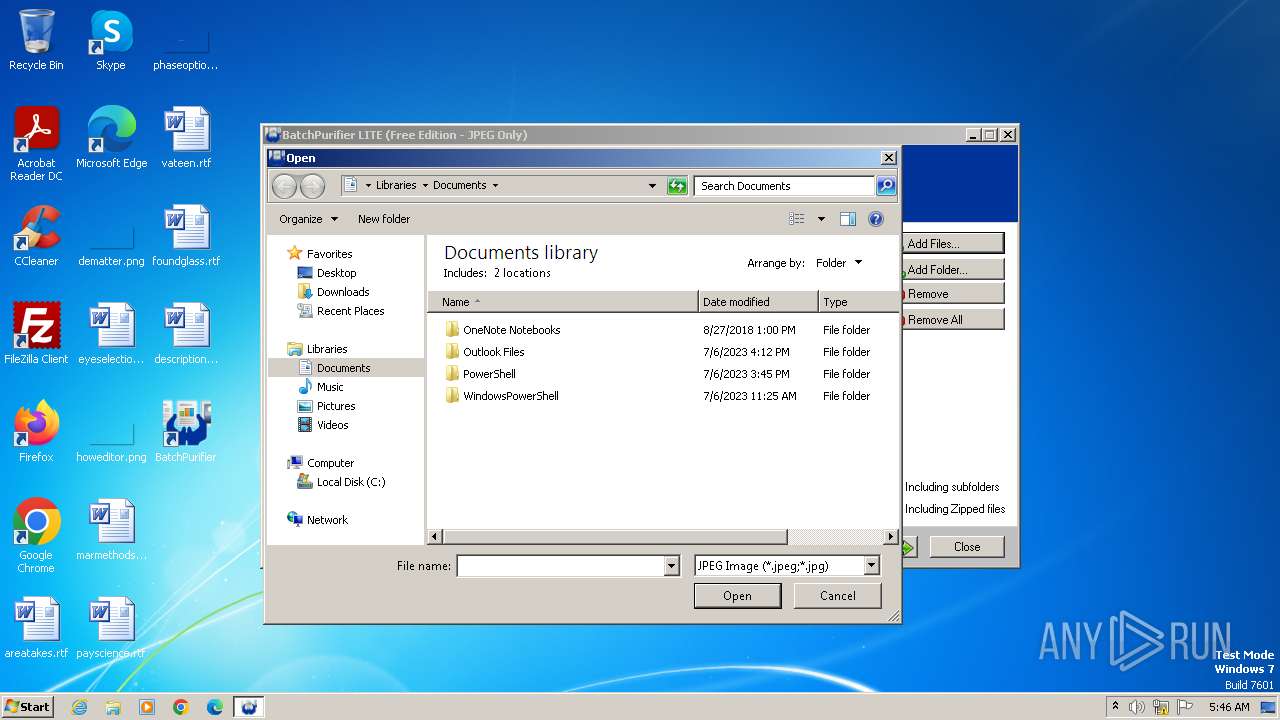The height and width of the screenshot is (720, 1280).
Task: Open Arrange by Folder dropdown
Action: [x=839, y=263]
